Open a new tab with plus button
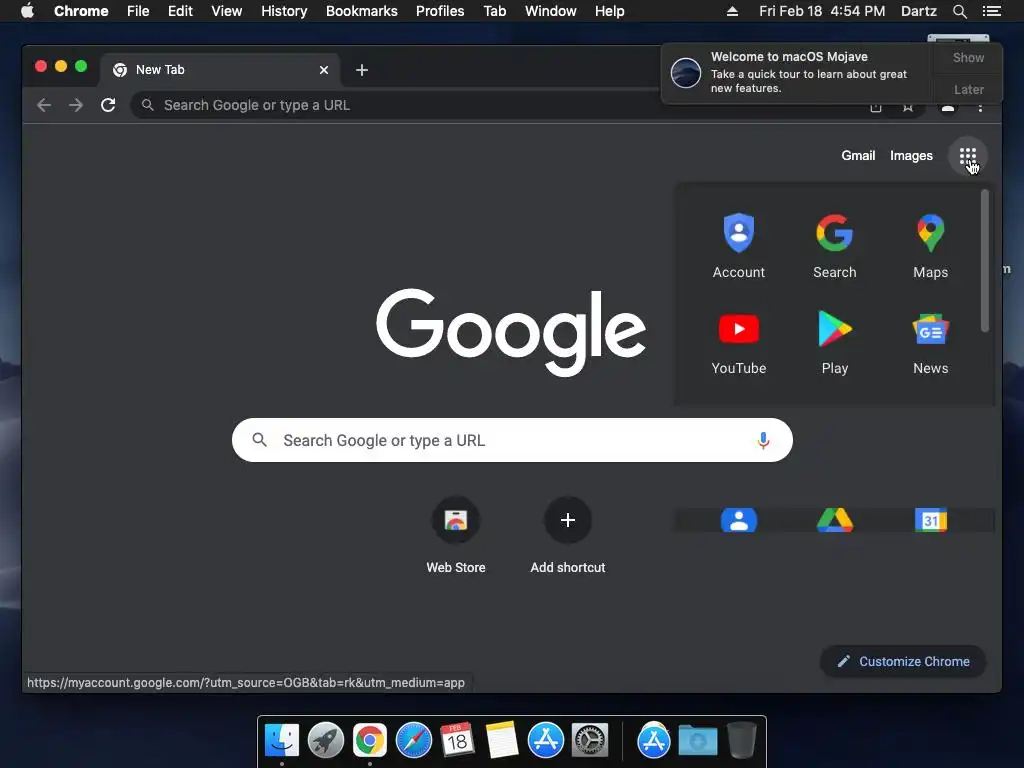Image resolution: width=1024 pixels, height=768 pixels. (x=362, y=70)
